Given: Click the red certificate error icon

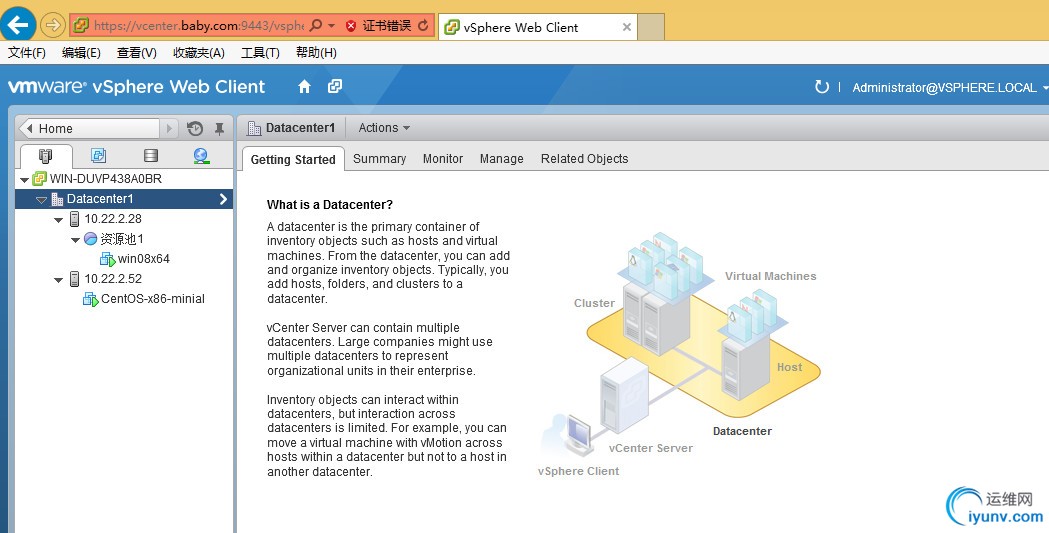Looking at the screenshot, I should (x=351, y=26).
